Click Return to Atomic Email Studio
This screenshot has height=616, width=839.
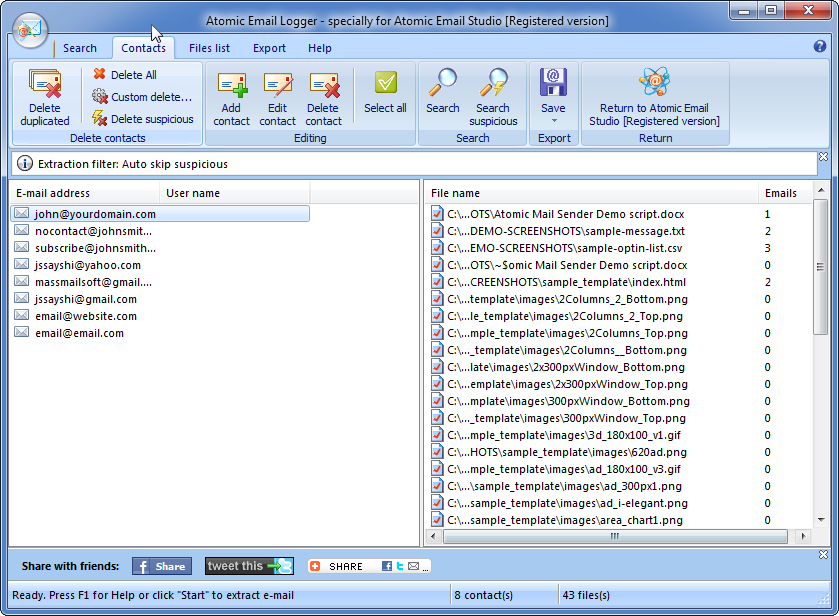[x=655, y=96]
